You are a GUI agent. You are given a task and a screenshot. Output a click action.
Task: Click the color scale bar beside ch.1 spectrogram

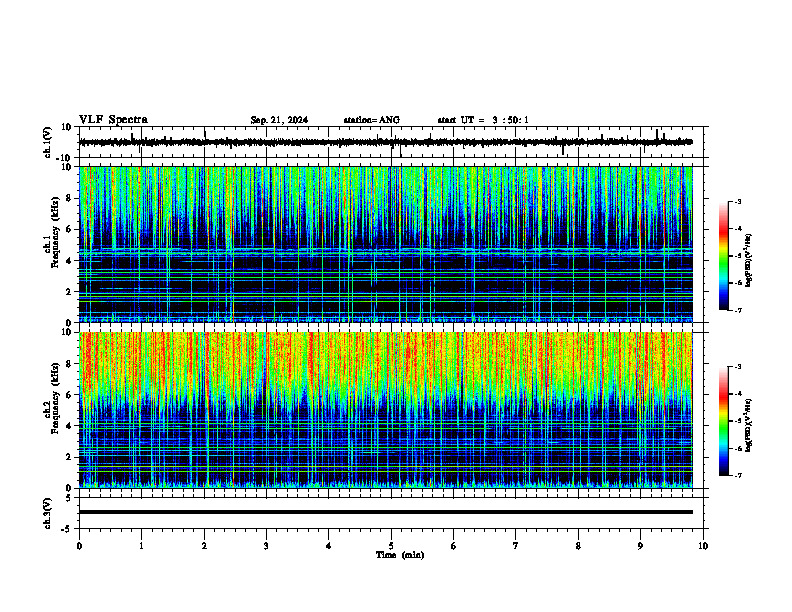[724, 256]
